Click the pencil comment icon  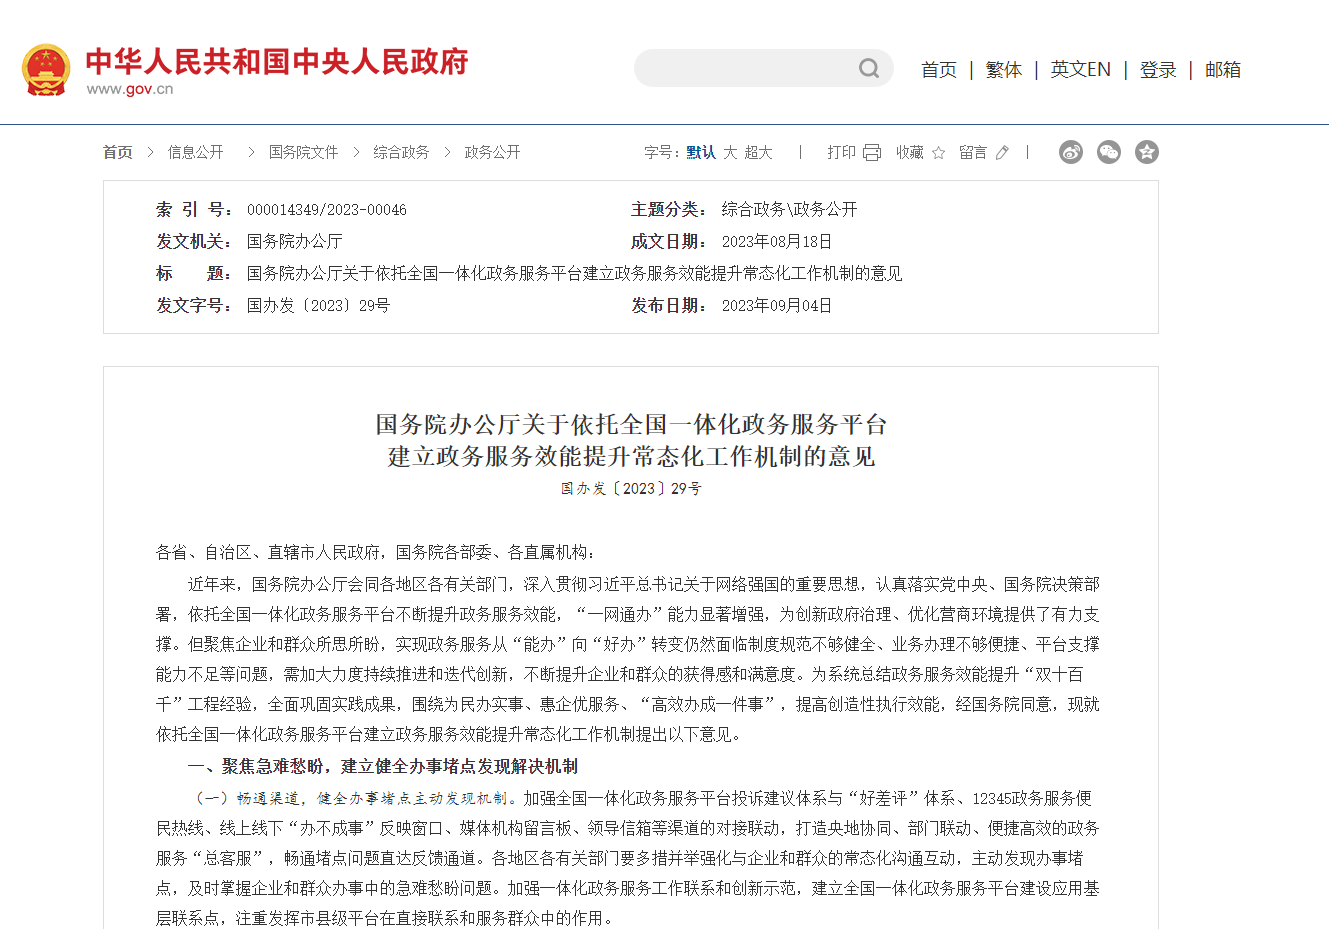click(1002, 152)
